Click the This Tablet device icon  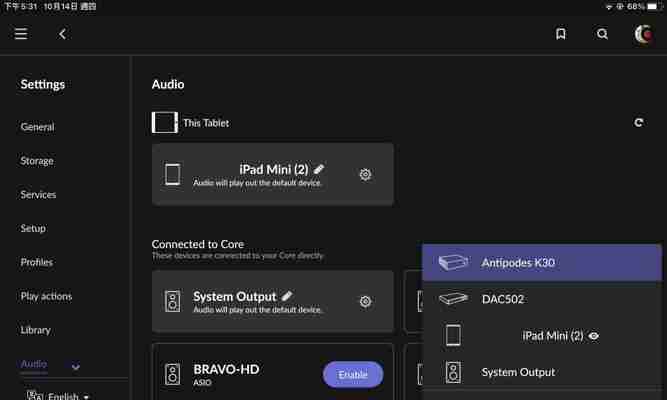165,123
